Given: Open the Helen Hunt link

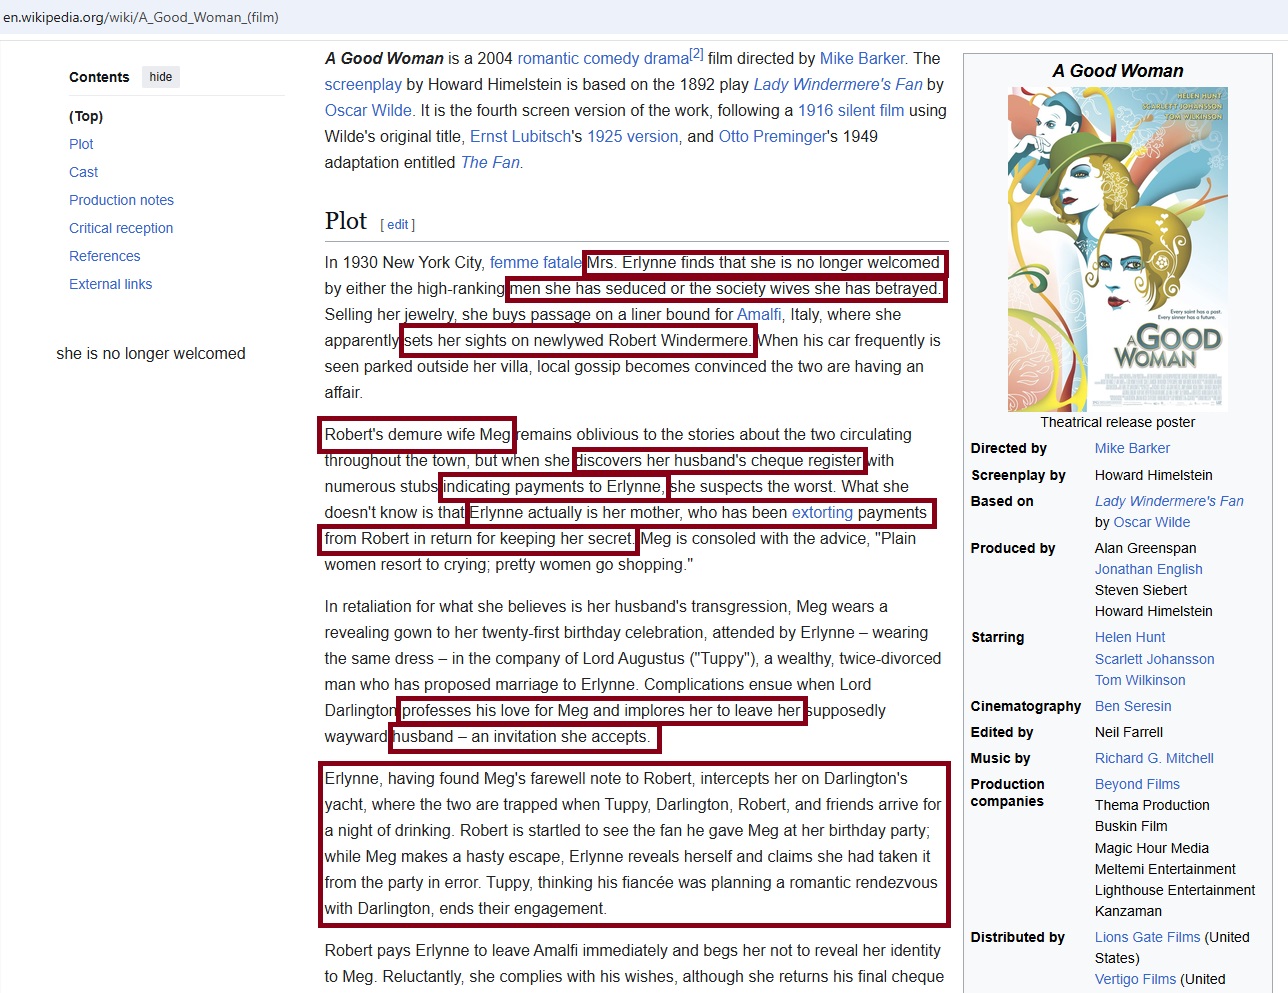Looking at the screenshot, I should [1130, 637].
